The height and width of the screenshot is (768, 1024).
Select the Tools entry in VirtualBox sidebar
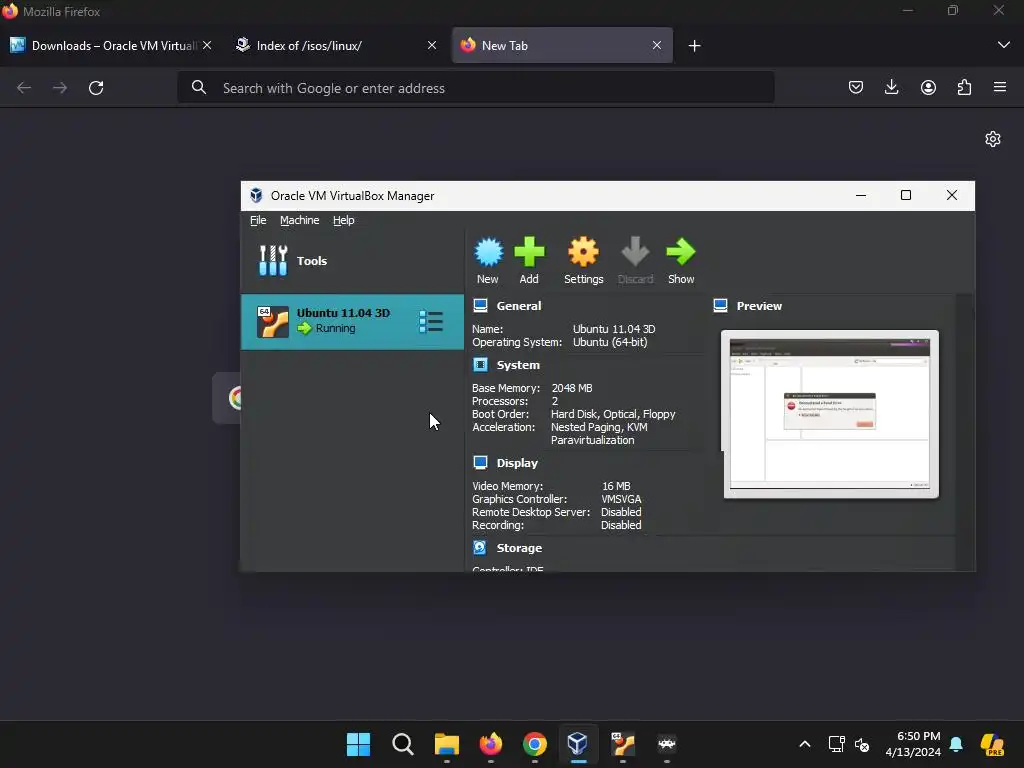tap(353, 261)
